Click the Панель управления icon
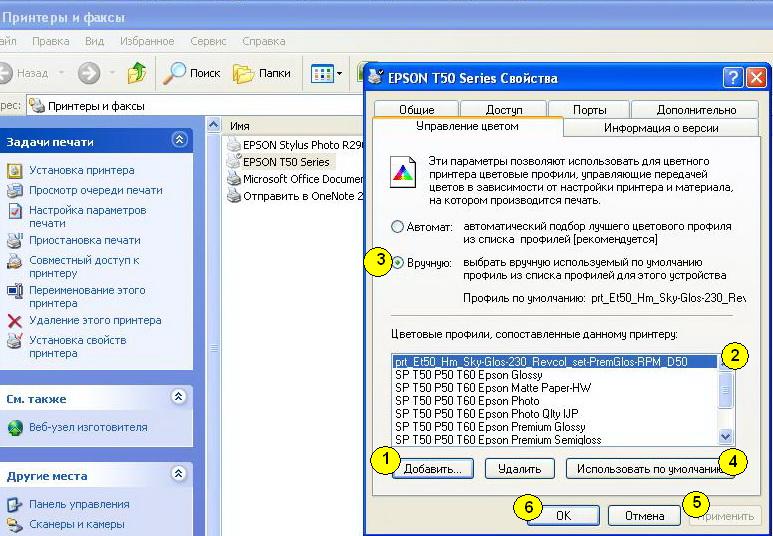 pos(15,505)
